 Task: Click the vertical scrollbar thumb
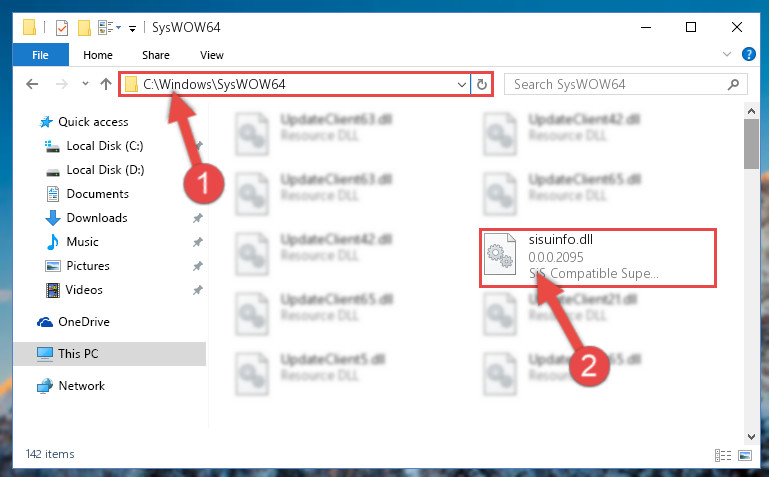click(751, 144)
